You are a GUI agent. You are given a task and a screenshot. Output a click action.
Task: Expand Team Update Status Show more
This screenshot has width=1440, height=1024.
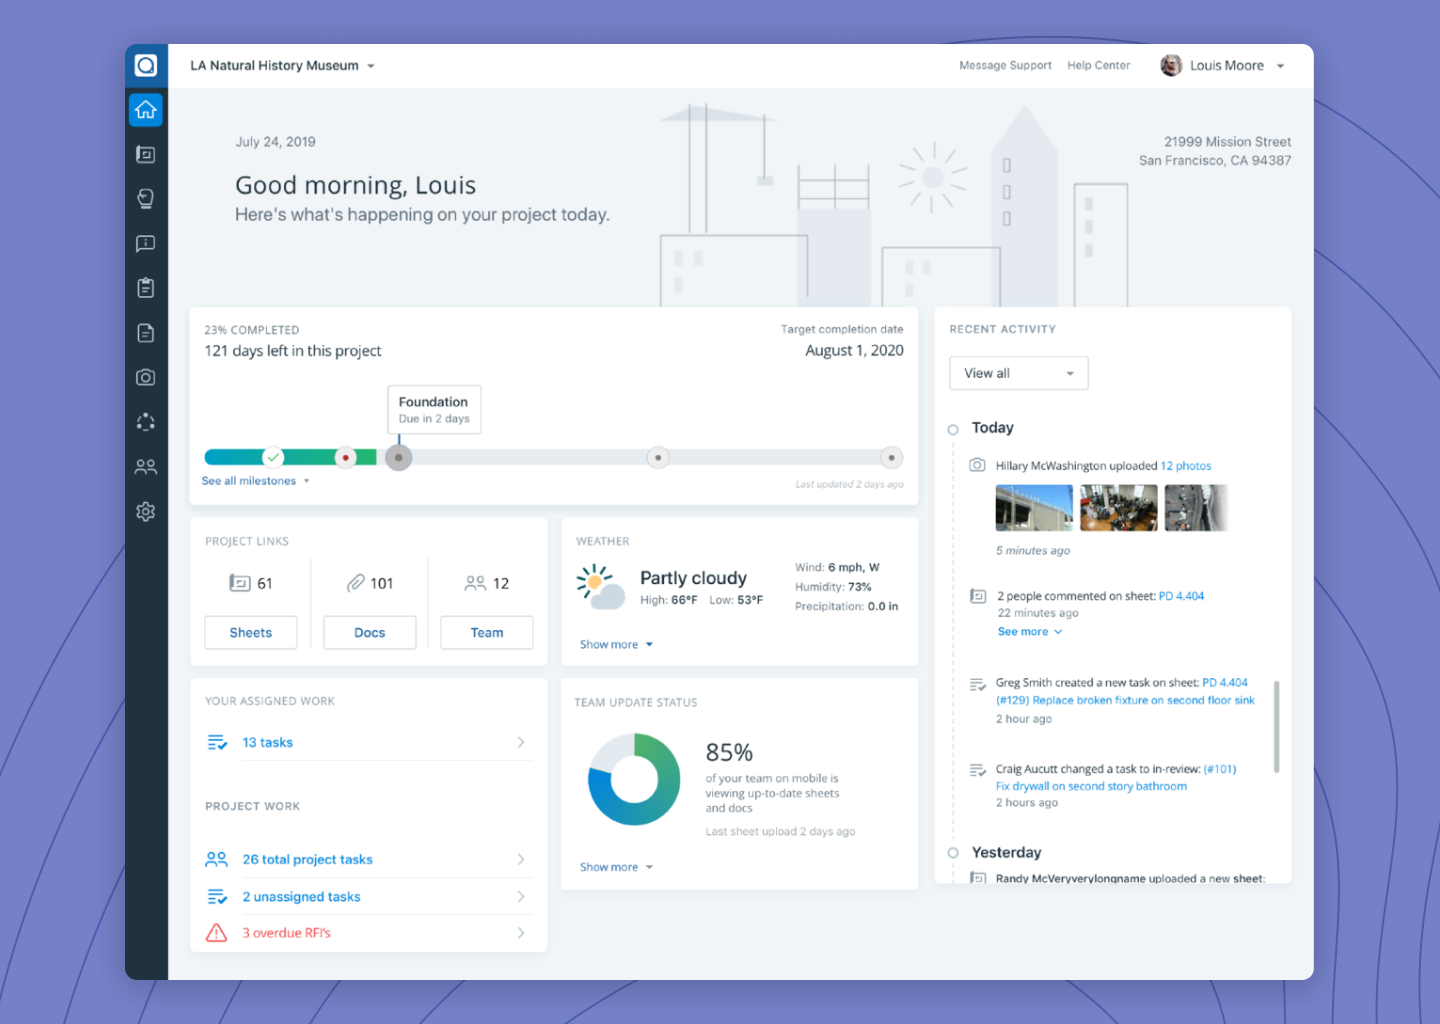pos(616,867)
